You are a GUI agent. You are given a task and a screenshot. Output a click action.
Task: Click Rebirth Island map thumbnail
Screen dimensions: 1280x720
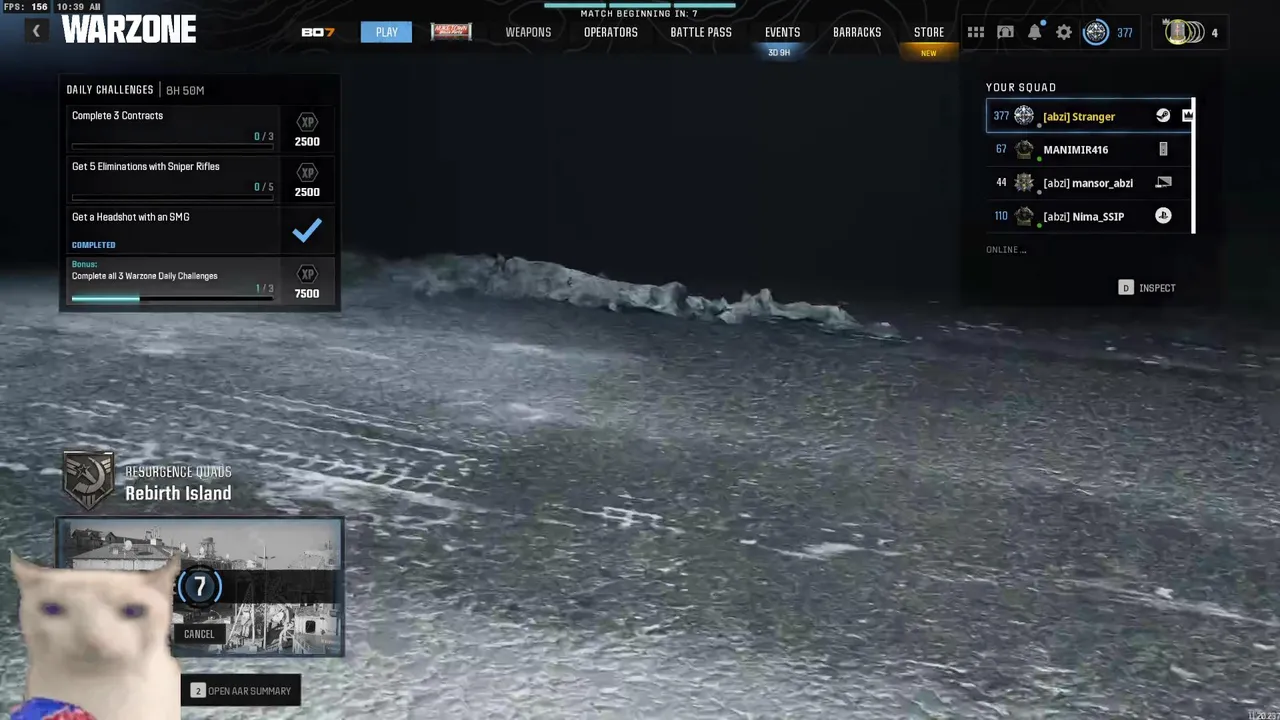(200, 587)
